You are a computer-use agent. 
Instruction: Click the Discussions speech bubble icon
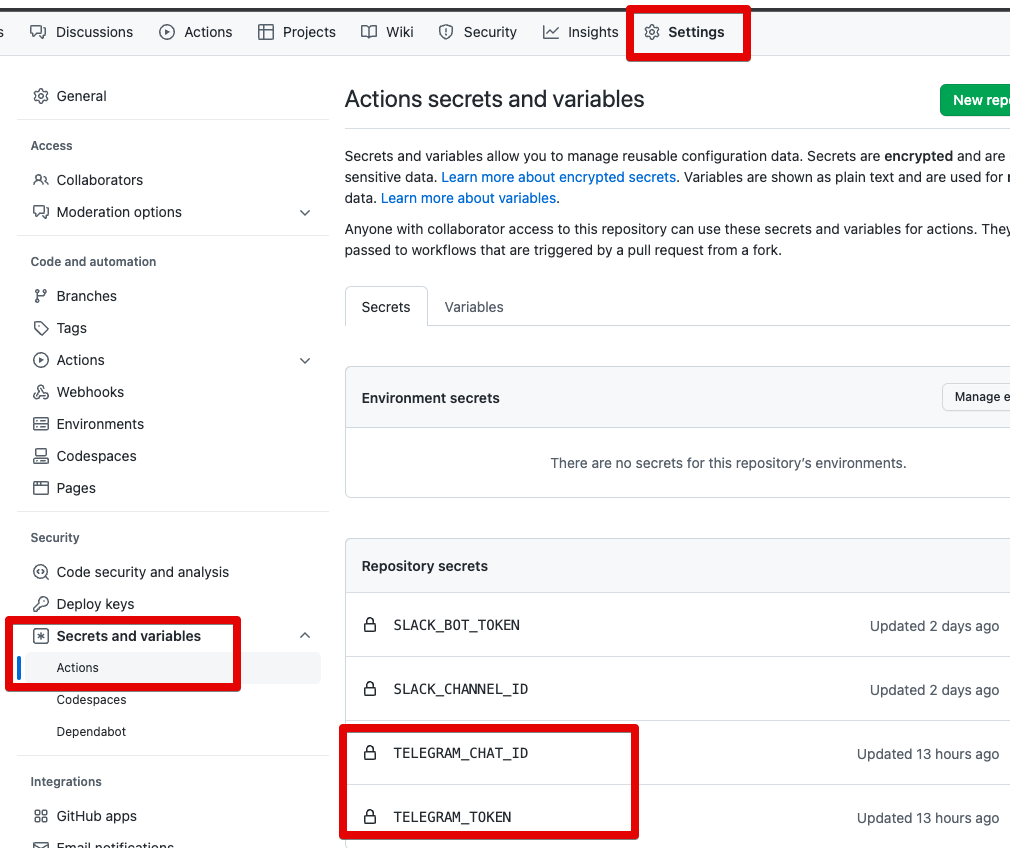38,32
